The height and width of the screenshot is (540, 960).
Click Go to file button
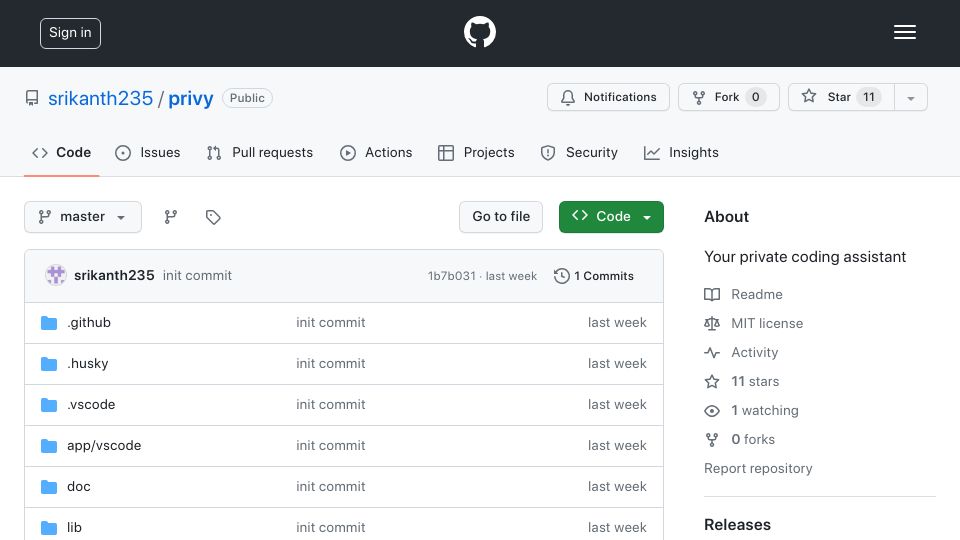501,217
